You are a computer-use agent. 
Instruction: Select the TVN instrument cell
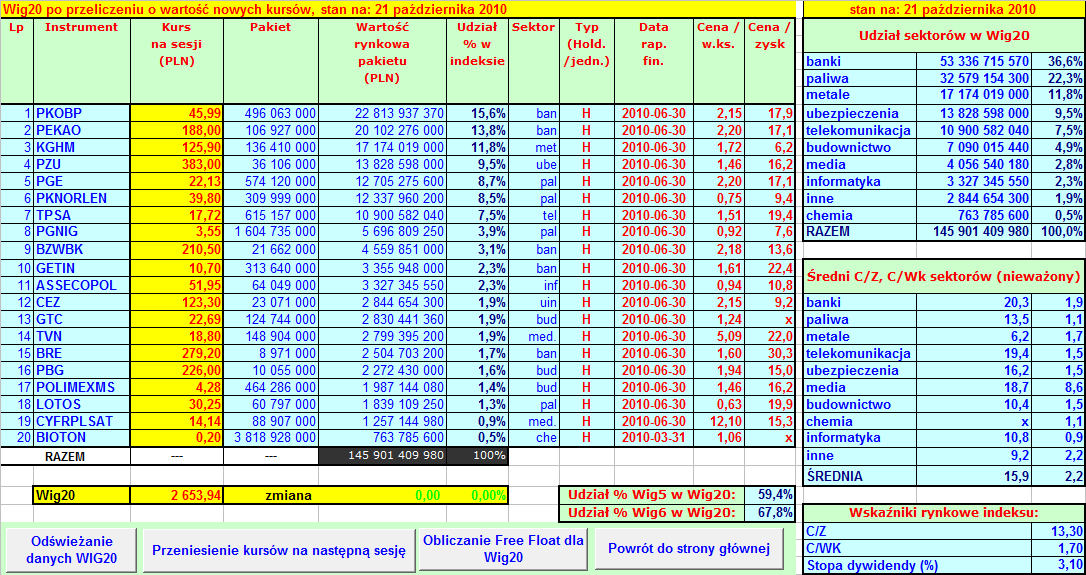point(82,336)
